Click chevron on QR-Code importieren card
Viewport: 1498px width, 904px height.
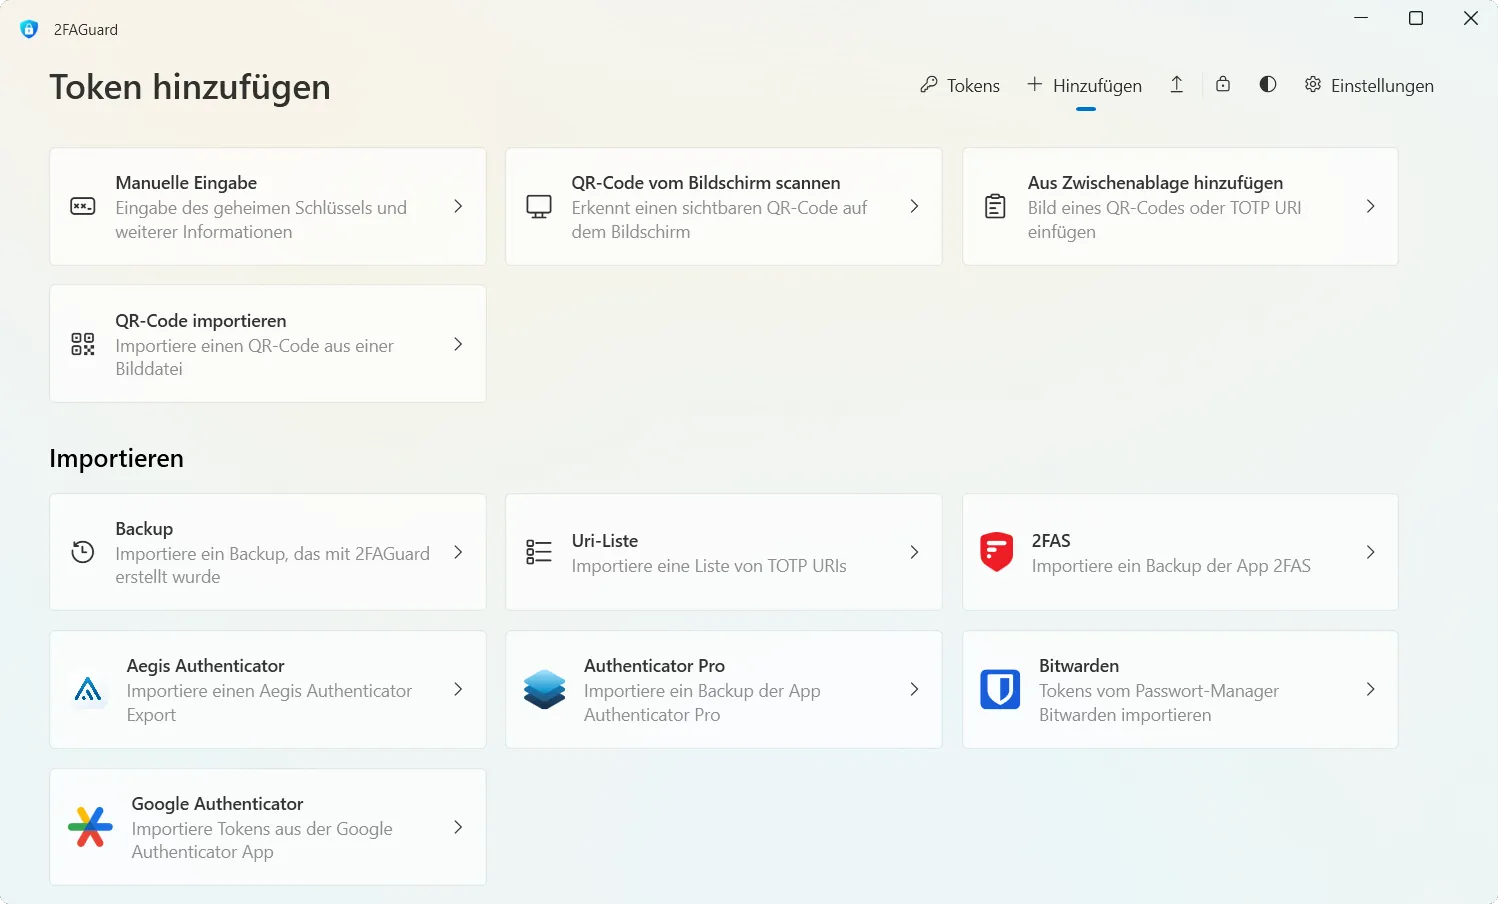click(x=458, y=344)
